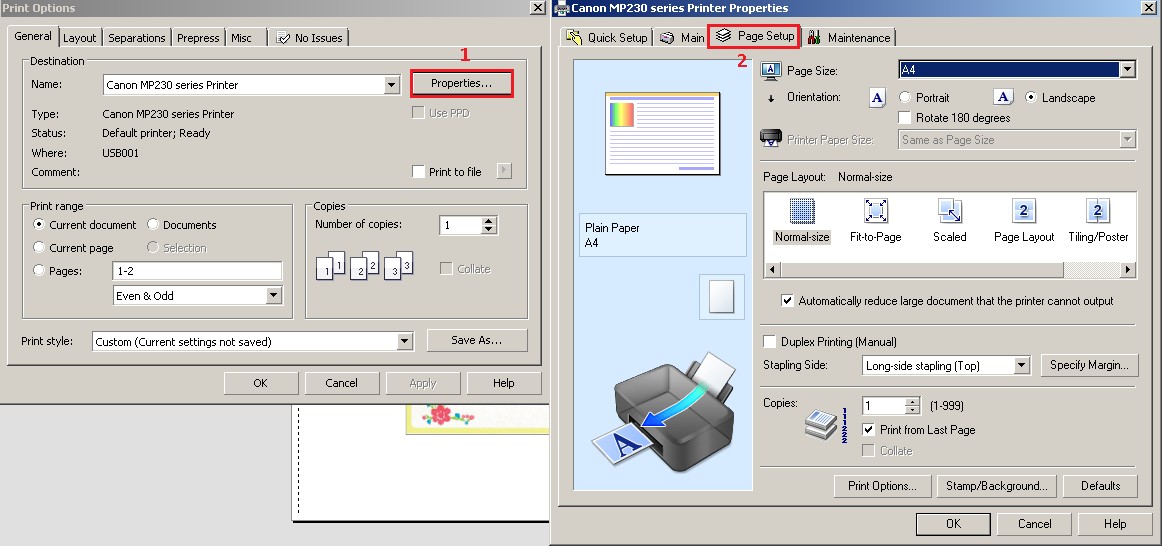Open the printer Name dropdown

point(392,85)
